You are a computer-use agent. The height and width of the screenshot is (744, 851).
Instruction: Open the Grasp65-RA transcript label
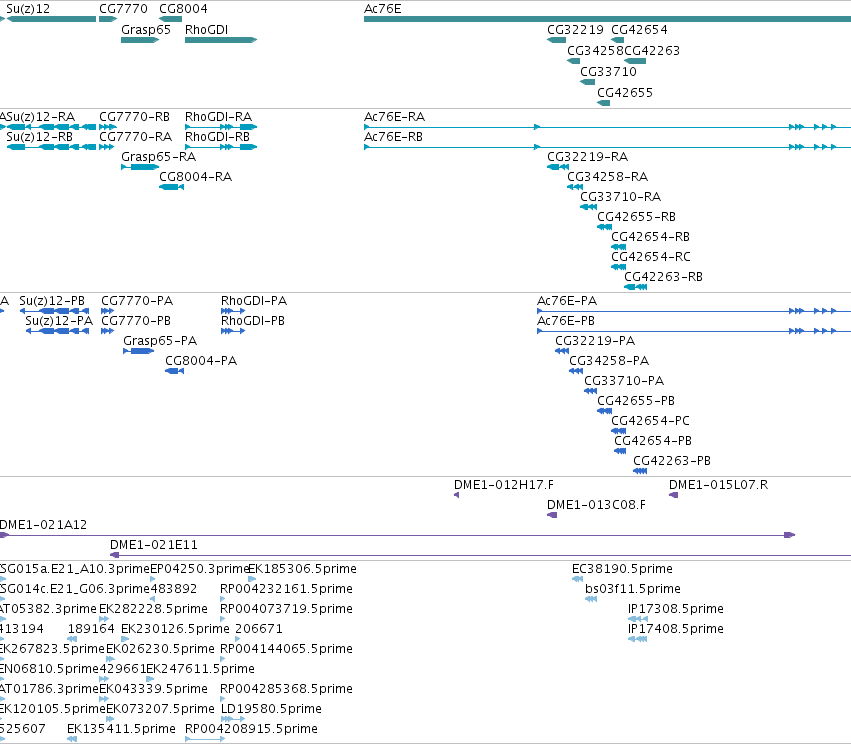click(x=158, y=157)
